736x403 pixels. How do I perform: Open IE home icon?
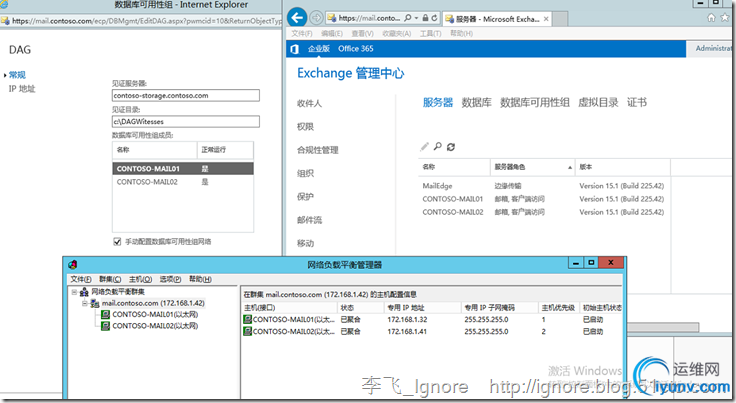coord(711,18)
